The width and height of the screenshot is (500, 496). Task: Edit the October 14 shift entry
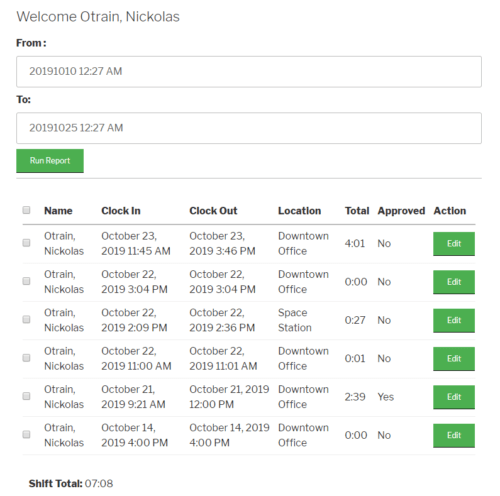coord(454,435)
